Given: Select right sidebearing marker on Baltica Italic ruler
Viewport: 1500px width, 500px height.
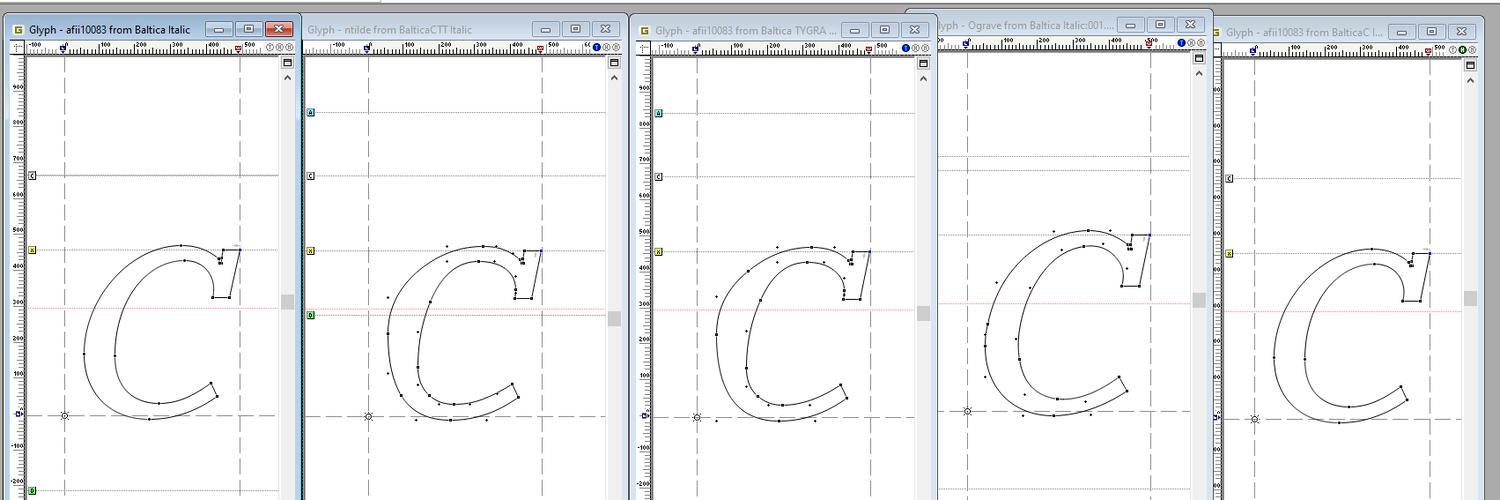Looking at the screenshot, I should tap(238, 48).
